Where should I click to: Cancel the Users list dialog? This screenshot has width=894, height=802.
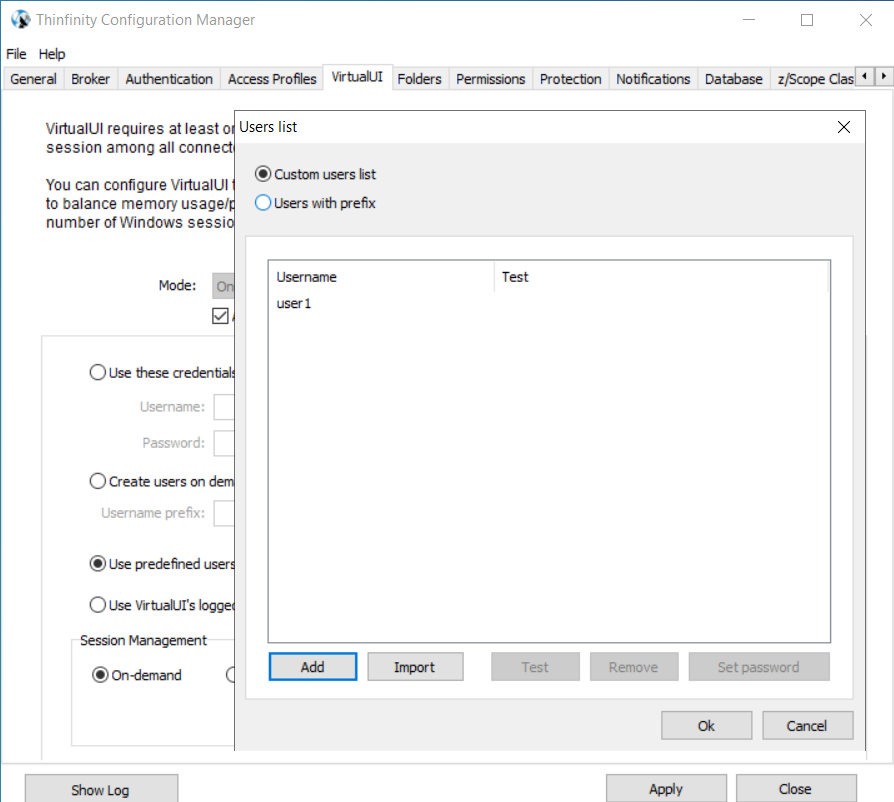(x=807, y=726)
